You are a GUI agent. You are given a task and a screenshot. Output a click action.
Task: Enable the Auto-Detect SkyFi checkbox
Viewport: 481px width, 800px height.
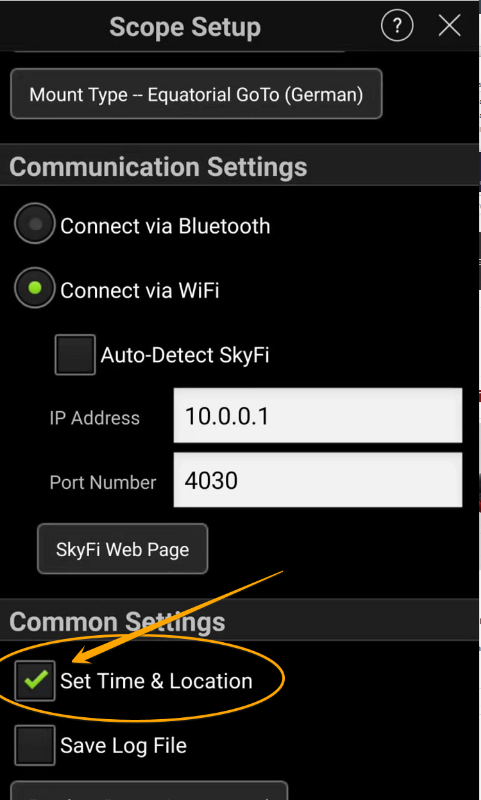[x=75, y=355]
